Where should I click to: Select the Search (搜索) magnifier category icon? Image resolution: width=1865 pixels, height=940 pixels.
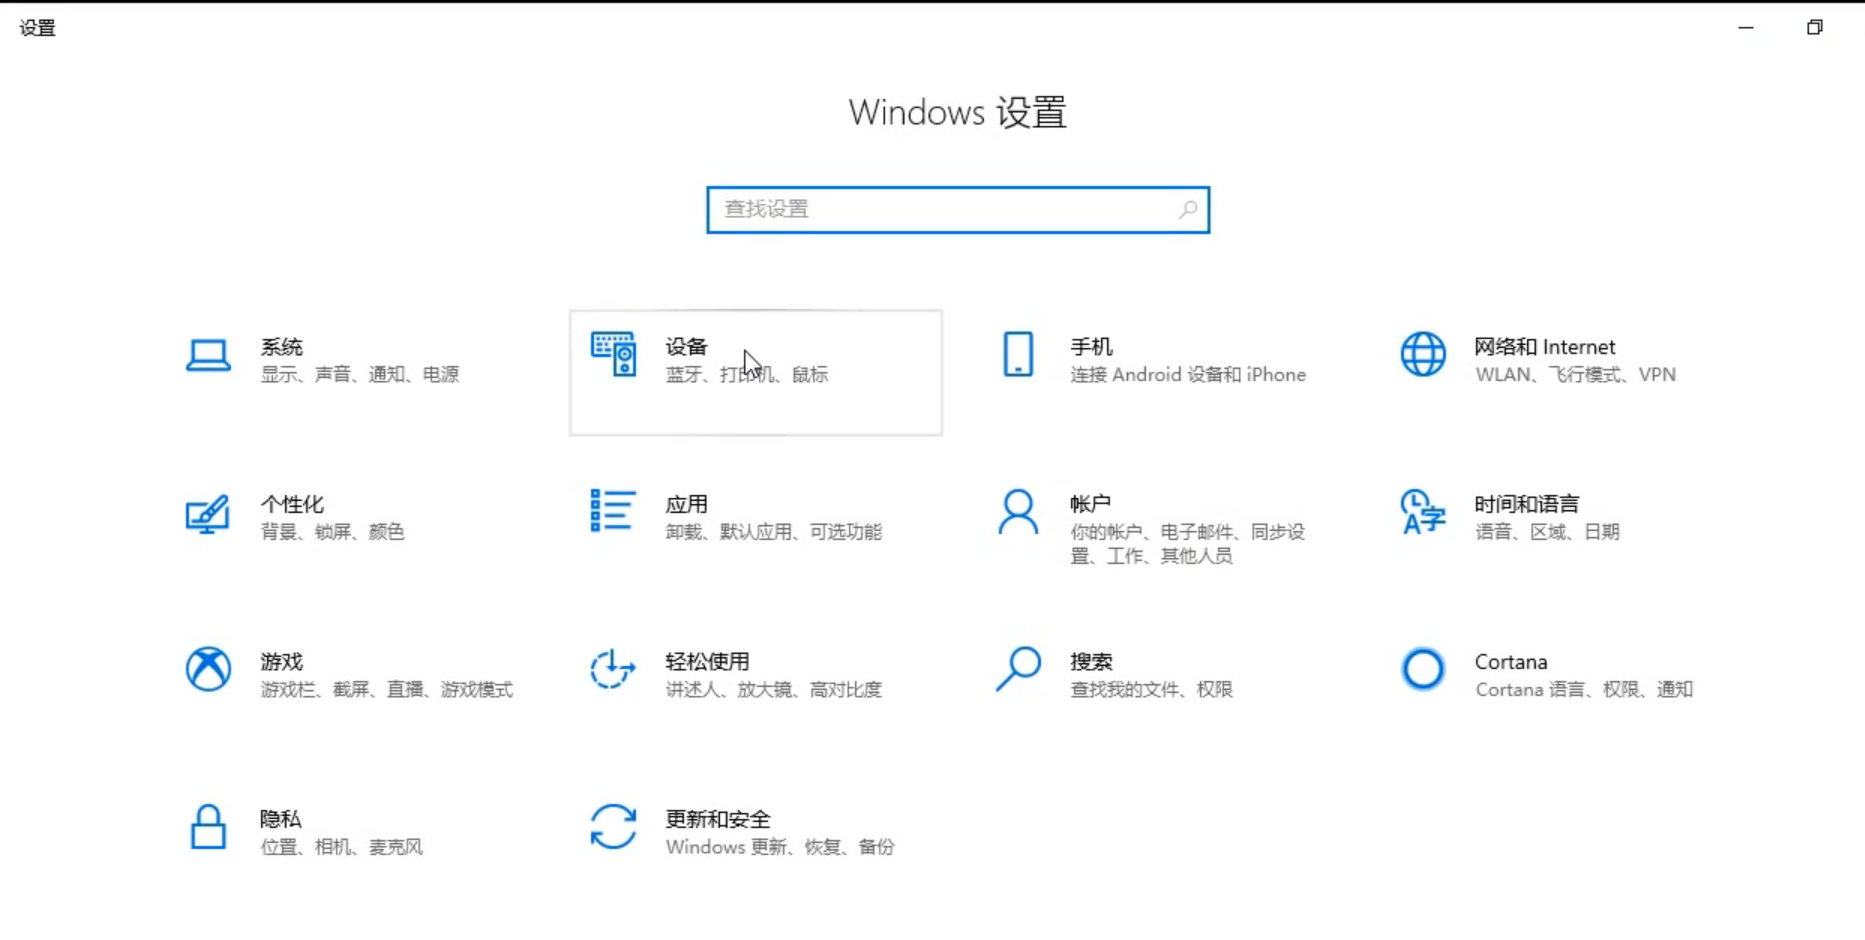(1018, 669)
